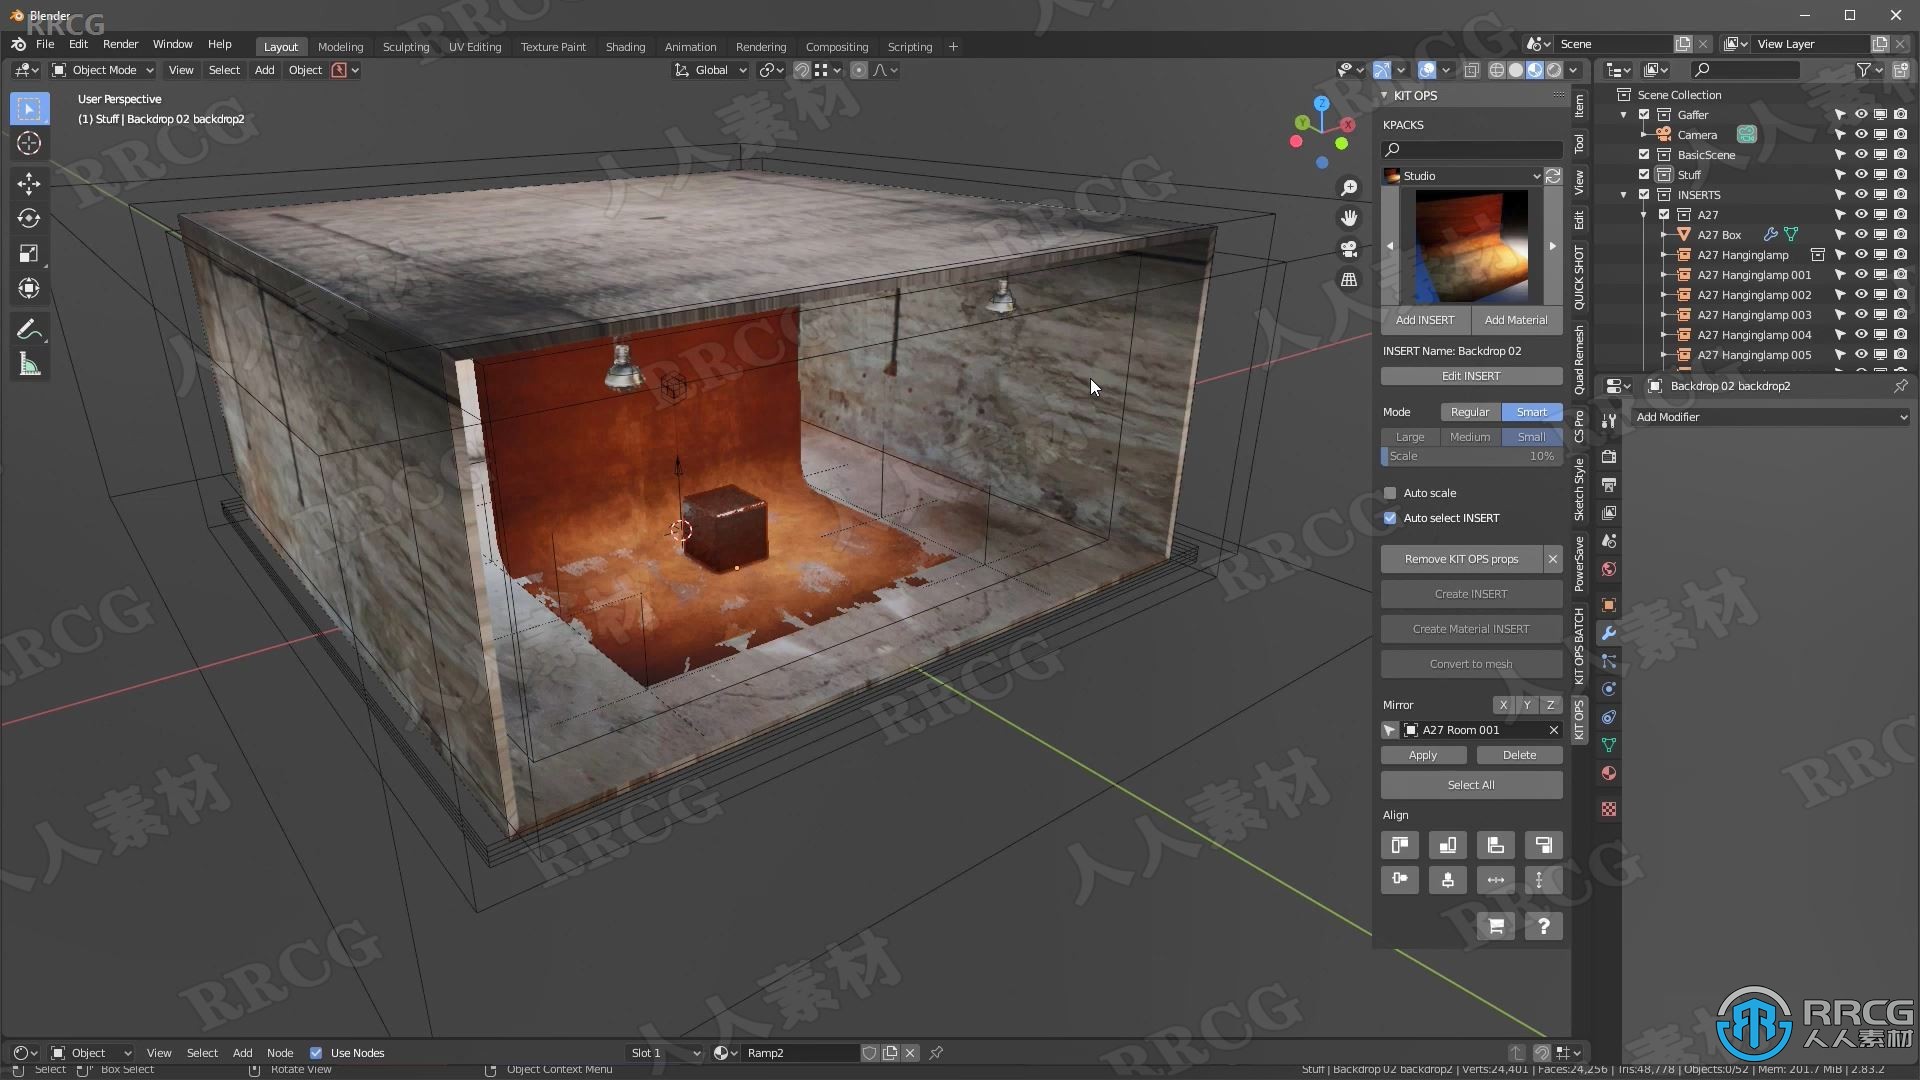Click the pan view hand icon

(x=1349, y=218)
